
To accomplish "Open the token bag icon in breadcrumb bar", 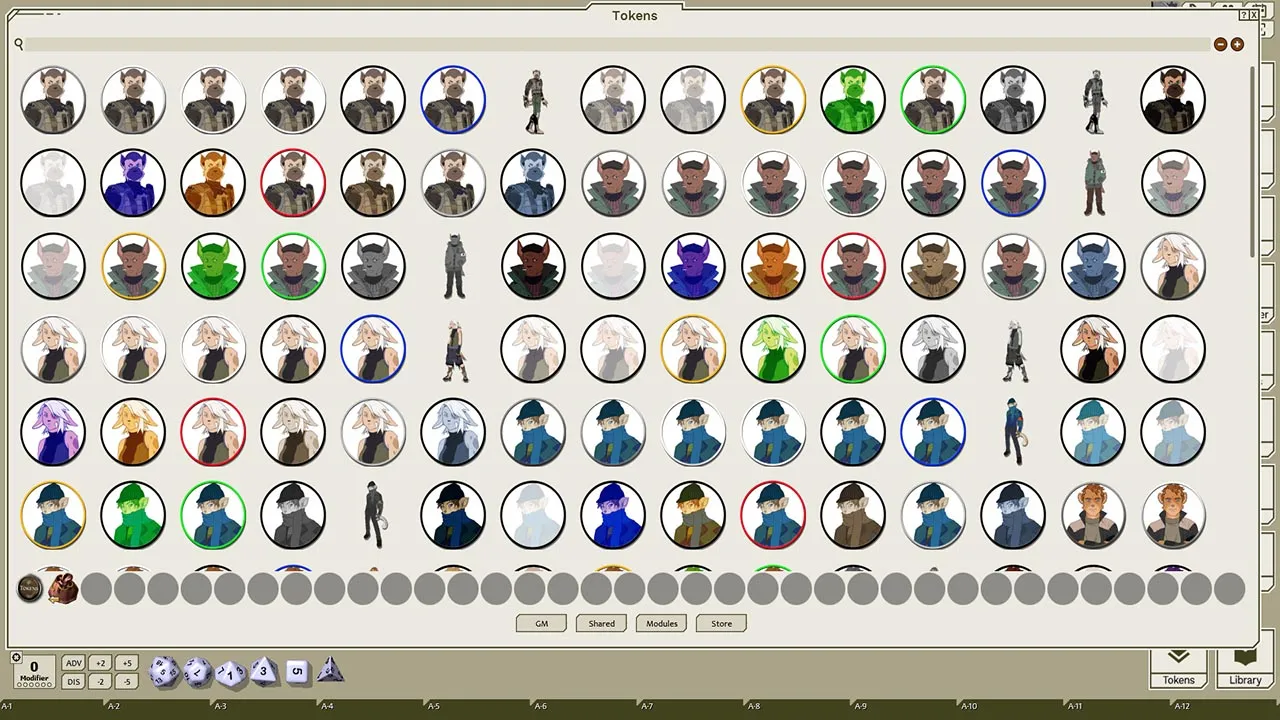I will [x=63, y=588].
